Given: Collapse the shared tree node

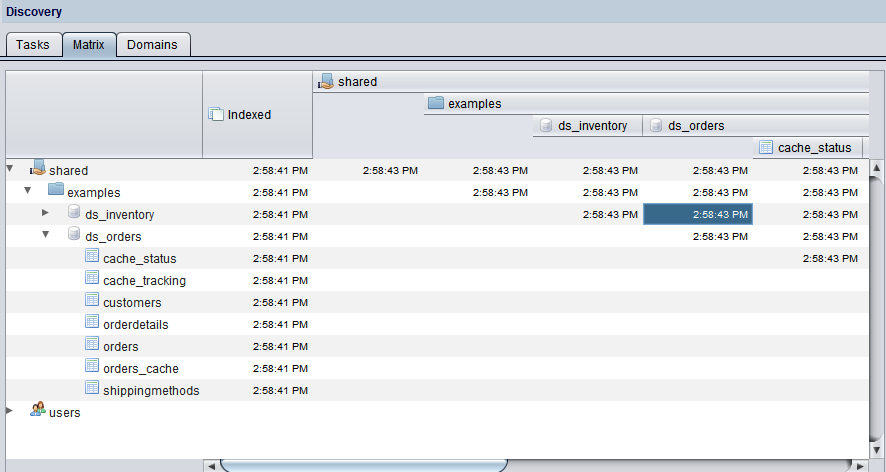Looking at the screenshot, I should click(10, 168).
